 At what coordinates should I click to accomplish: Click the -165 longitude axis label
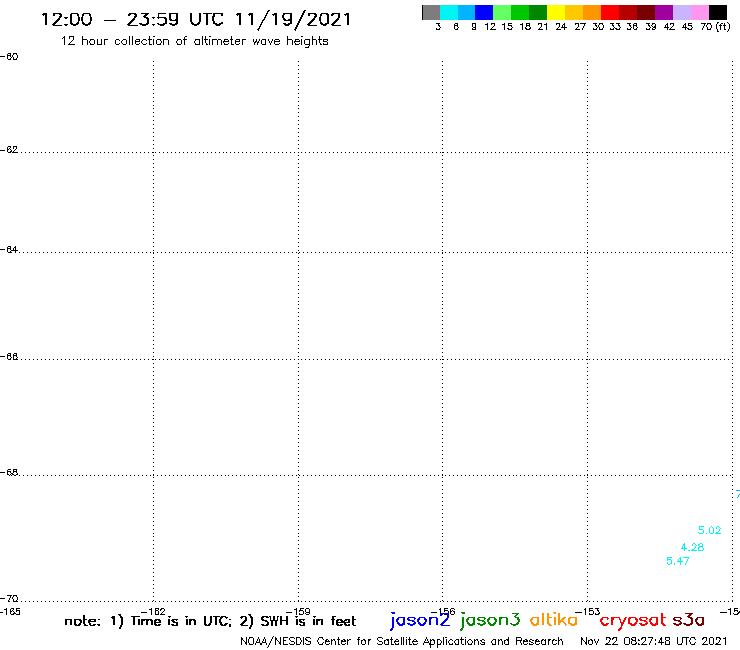[10, 612]
